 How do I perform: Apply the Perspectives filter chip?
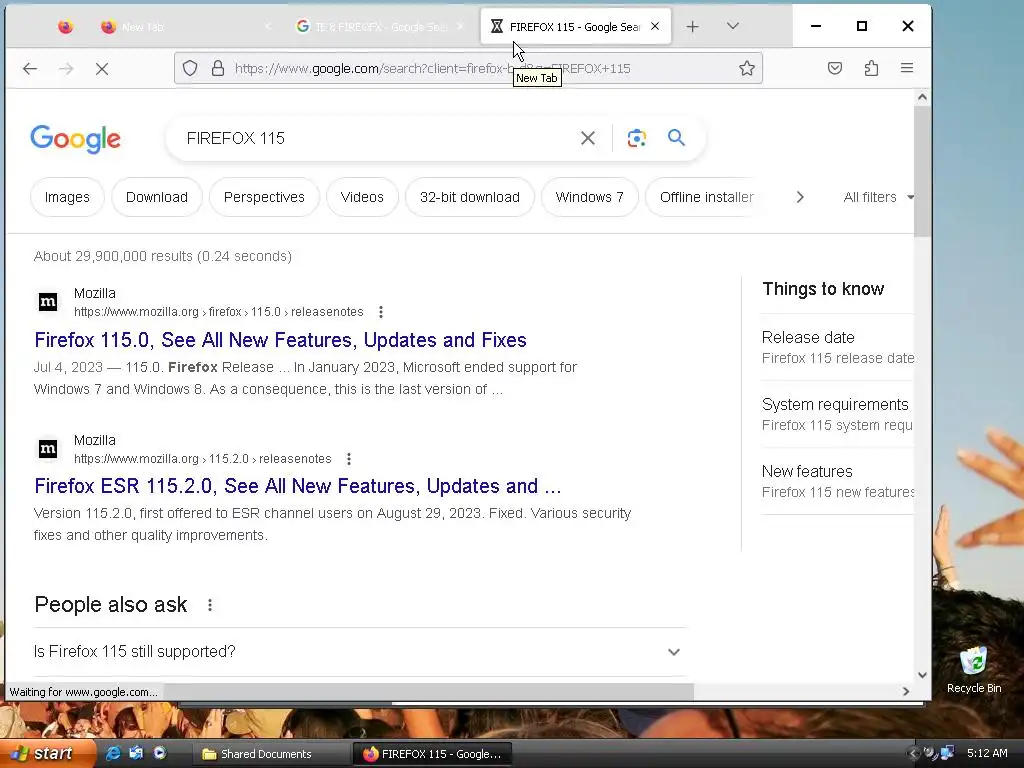tap(264, 197)
